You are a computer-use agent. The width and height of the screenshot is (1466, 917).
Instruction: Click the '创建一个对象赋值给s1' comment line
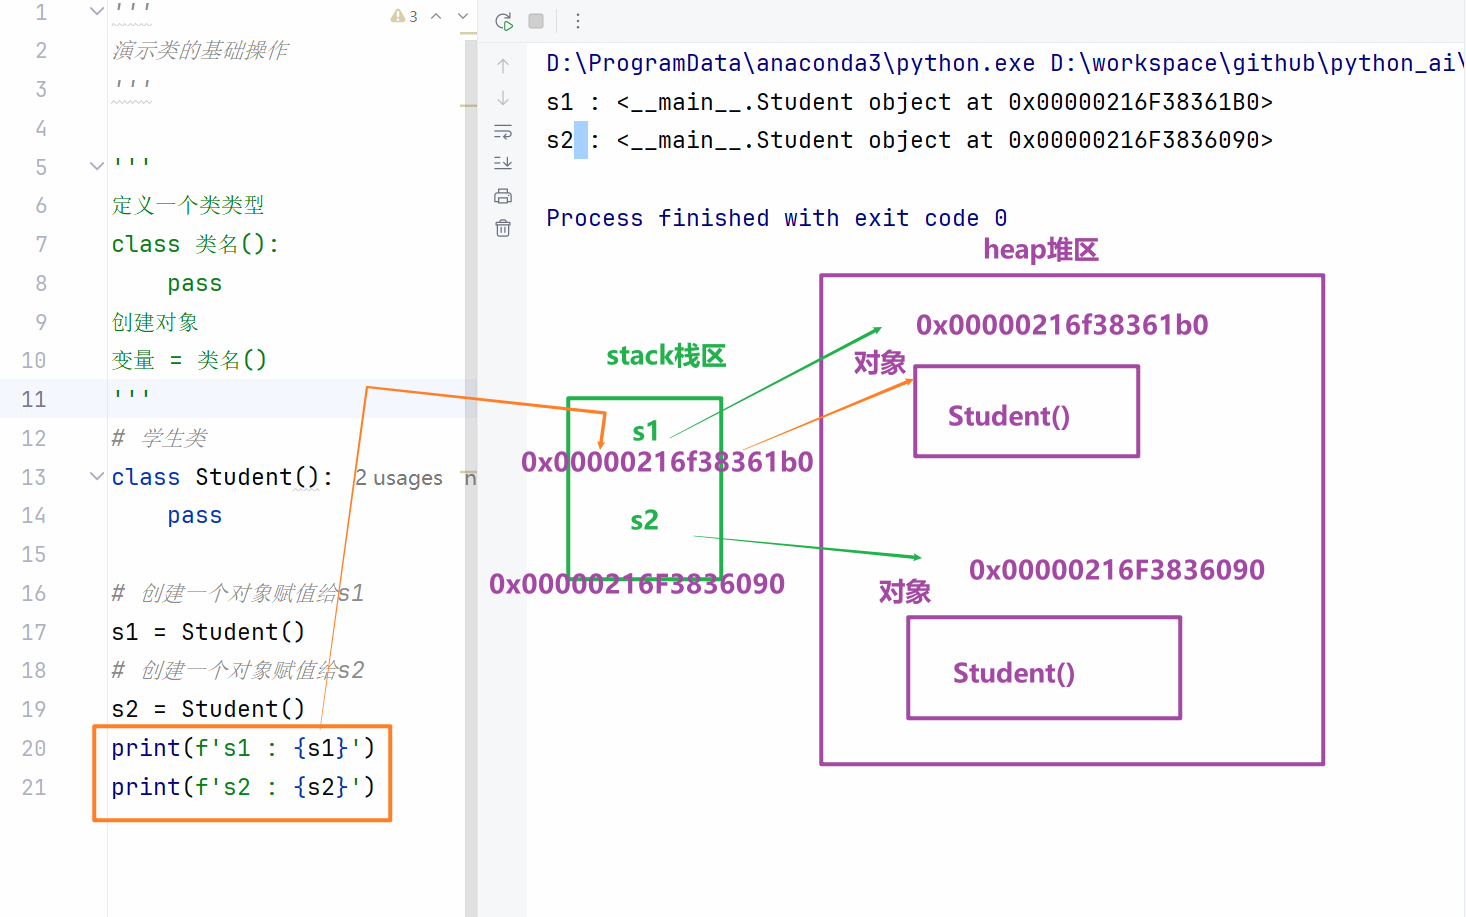238,593
